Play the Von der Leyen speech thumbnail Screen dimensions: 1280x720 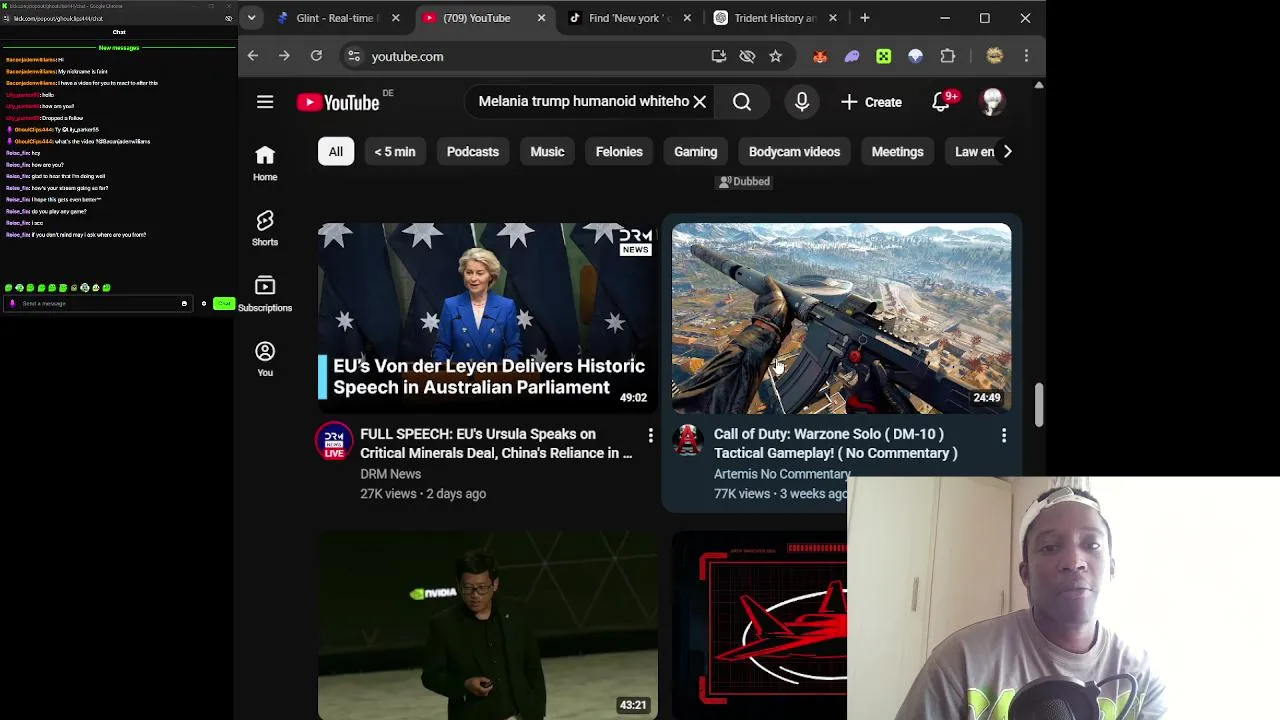pos(488,318)
